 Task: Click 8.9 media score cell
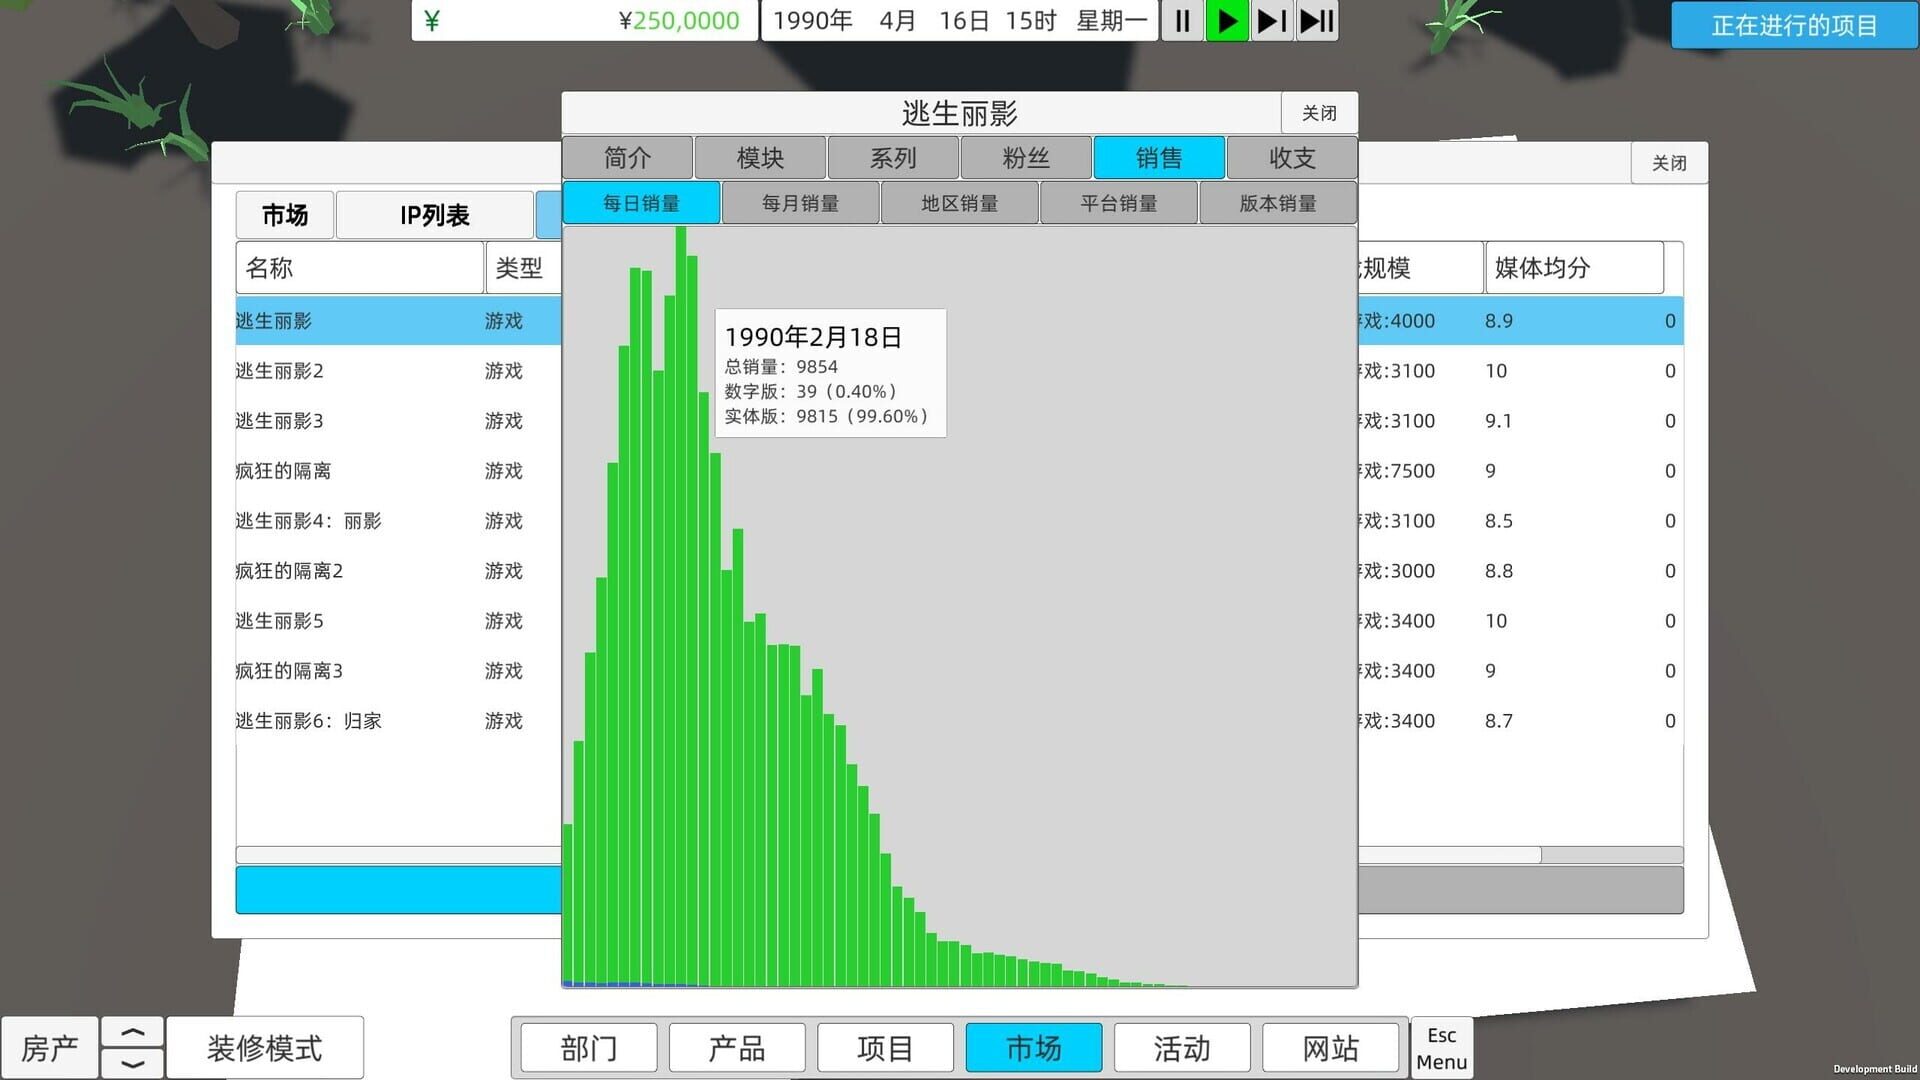(1498, 321)
